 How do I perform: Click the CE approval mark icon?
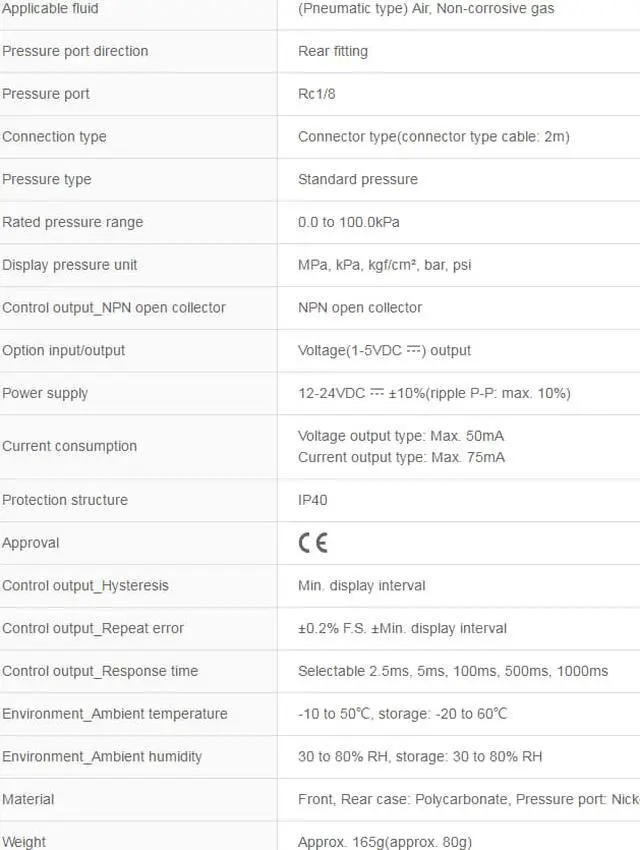(x=313, y=543)
